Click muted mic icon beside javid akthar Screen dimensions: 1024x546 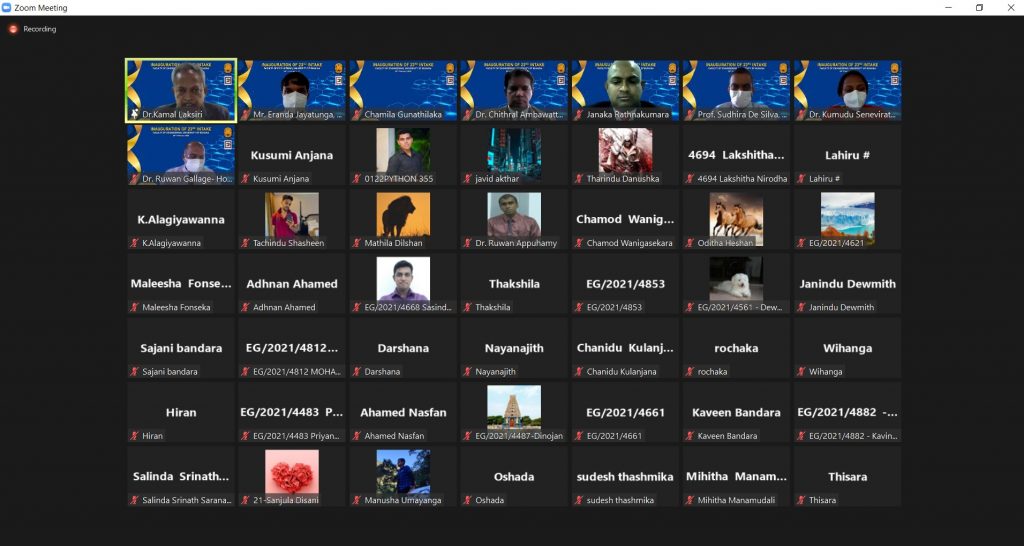point(467,179)
